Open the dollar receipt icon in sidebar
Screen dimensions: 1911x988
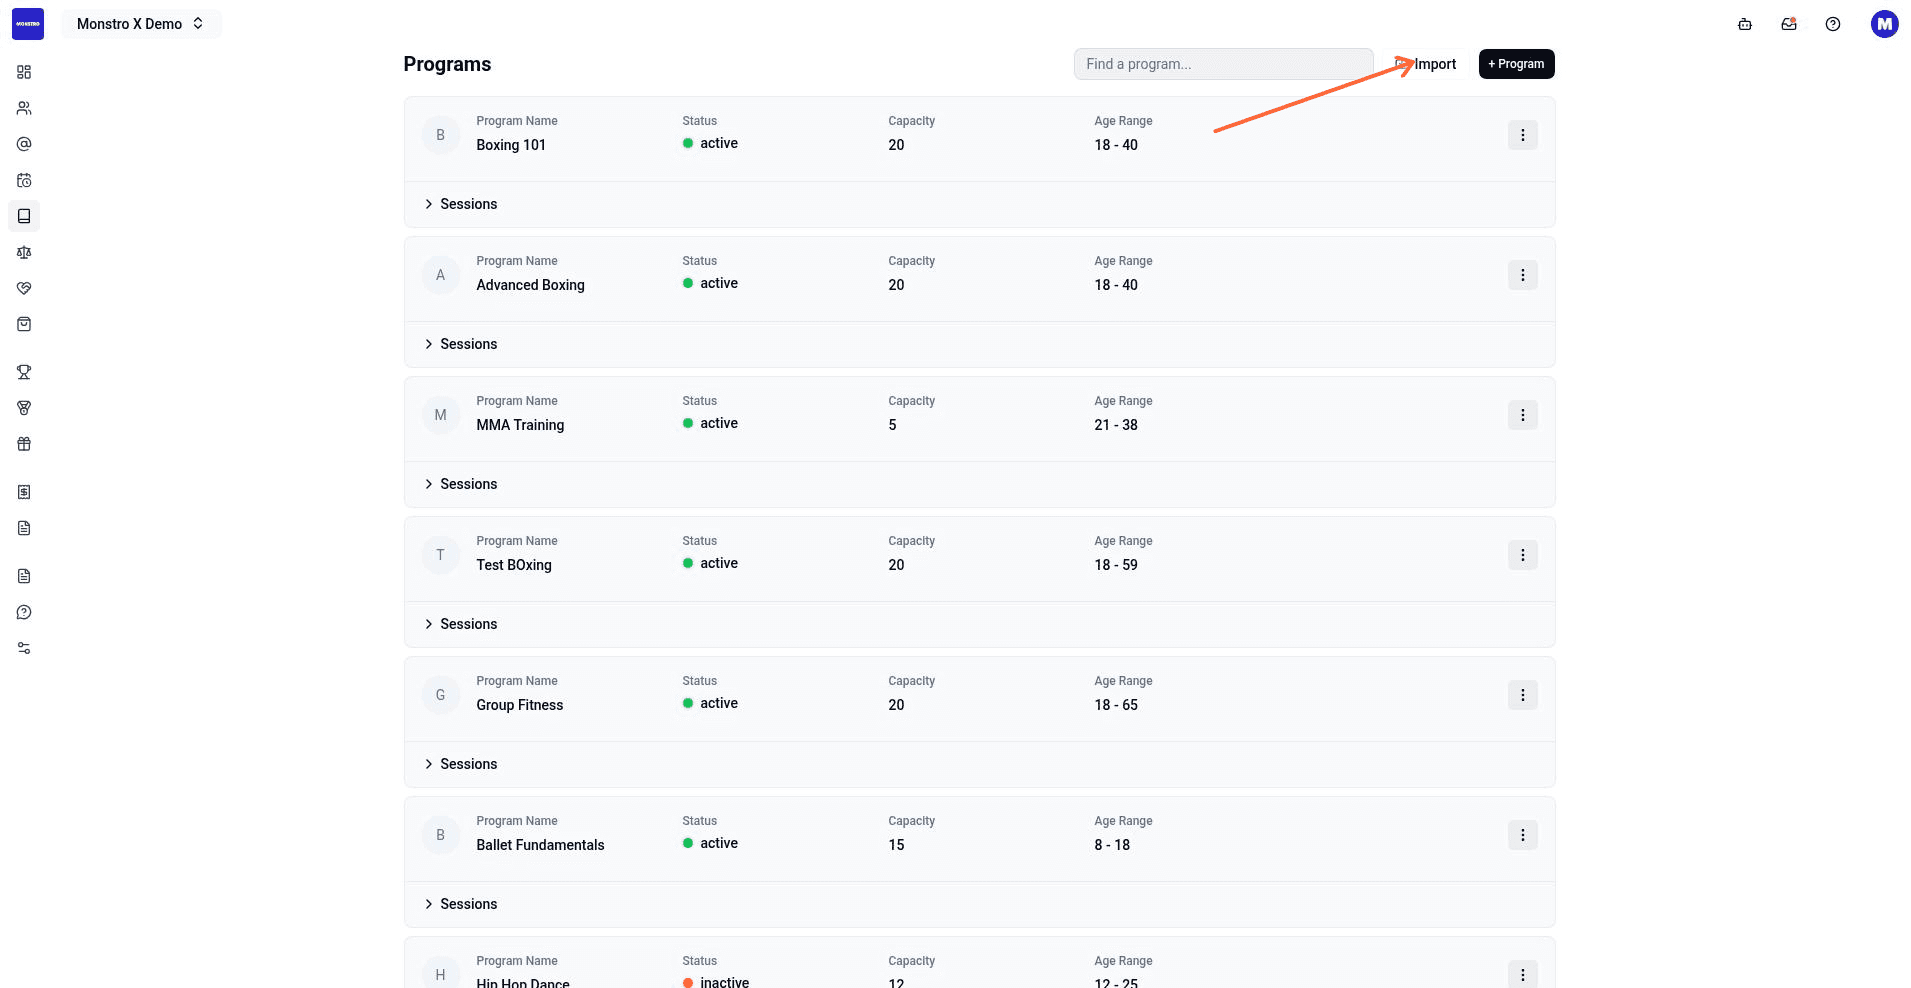tap(24, 492)
